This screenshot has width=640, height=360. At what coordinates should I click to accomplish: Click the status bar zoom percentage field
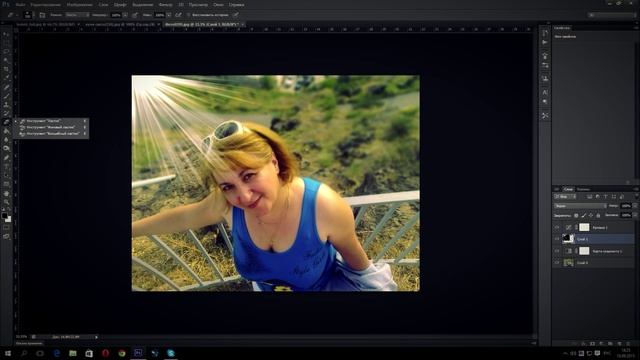(22, 337)
